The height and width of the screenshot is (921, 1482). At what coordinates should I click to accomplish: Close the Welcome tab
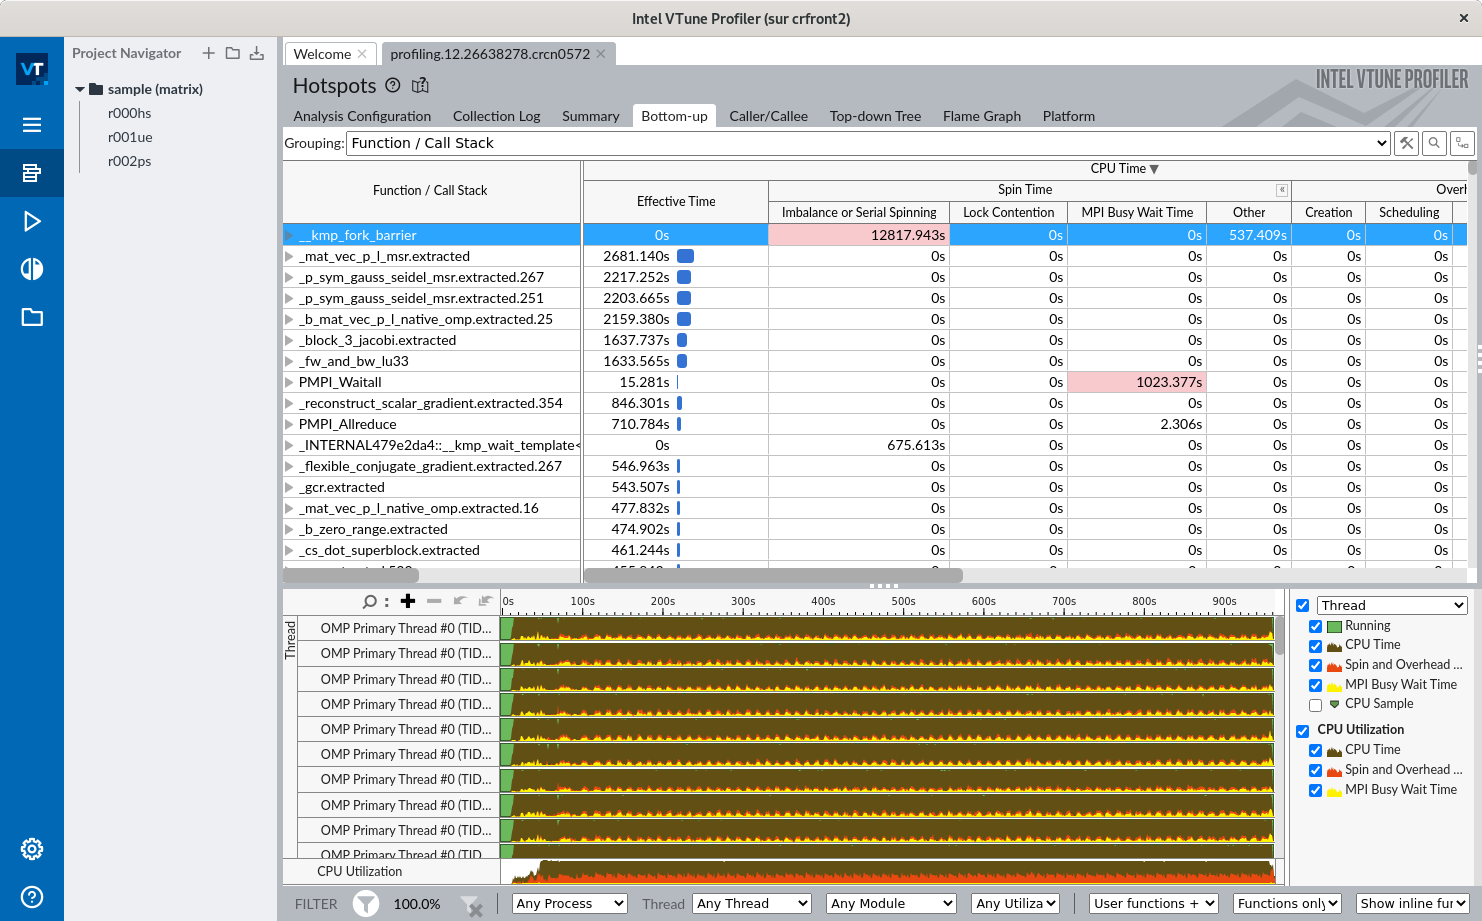(x=362, y=54)
